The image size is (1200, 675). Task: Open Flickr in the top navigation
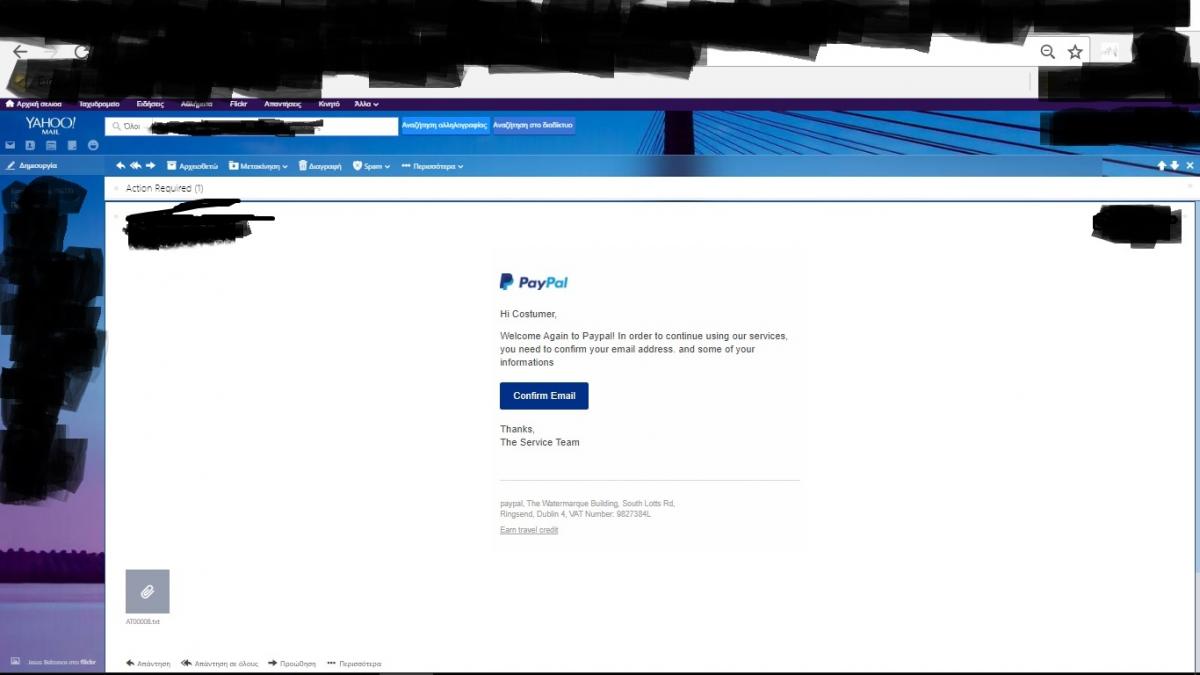click(x=238, y=104)
